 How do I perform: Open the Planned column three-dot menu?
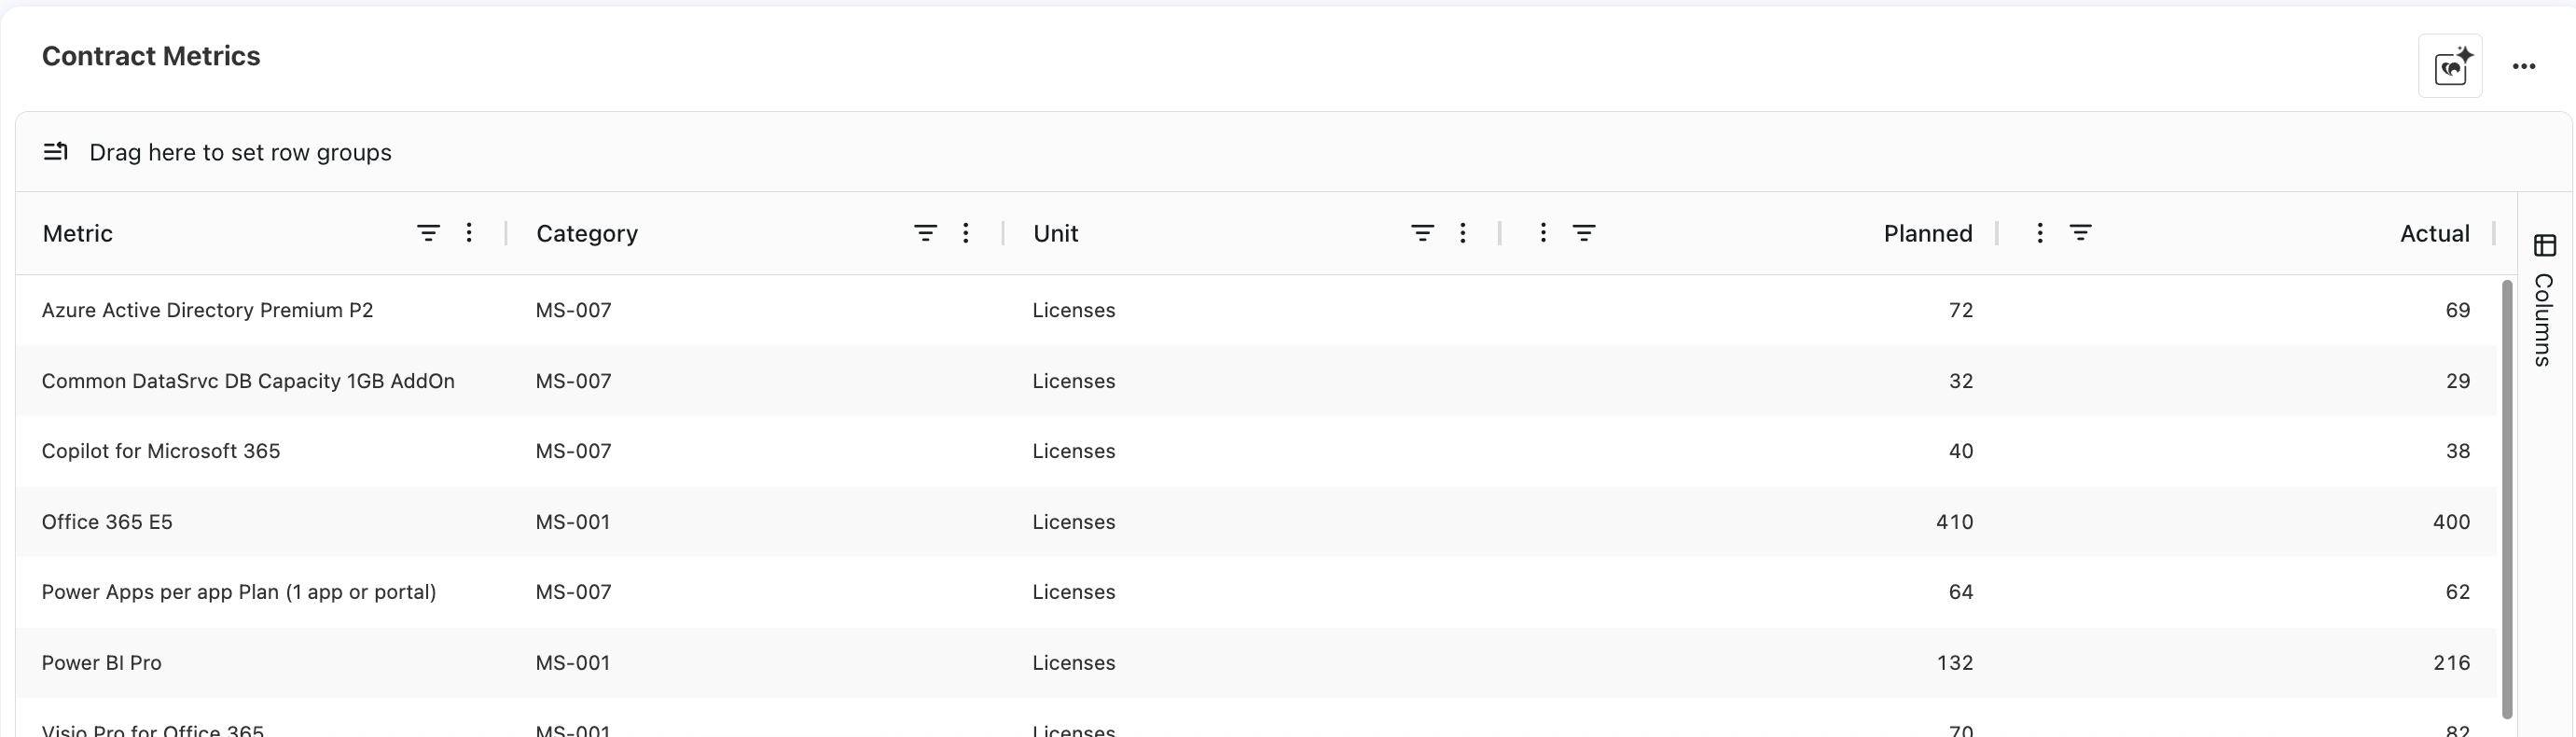click(1543, 233)
